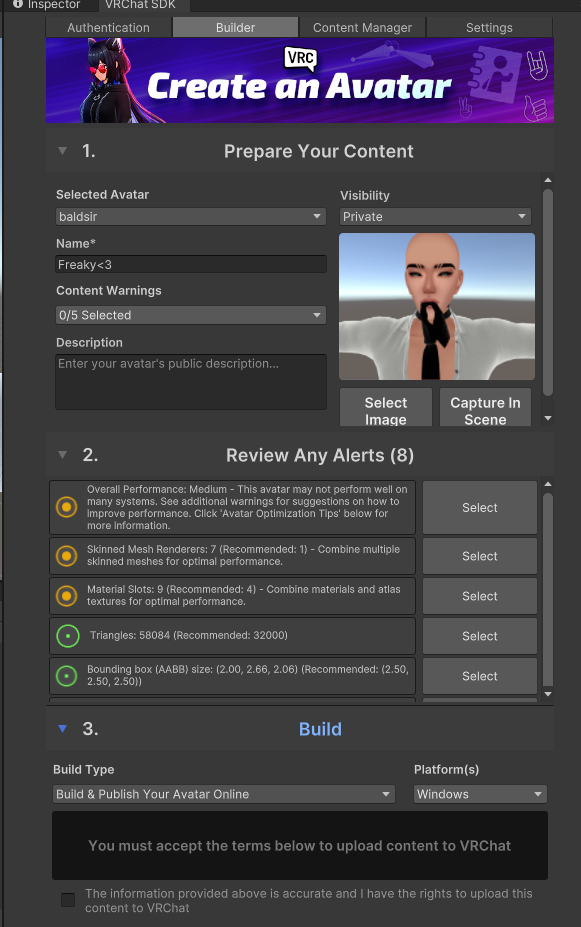
Task: Click the alerts list scrollbar up arrow
Action: (x=548, y=484)
